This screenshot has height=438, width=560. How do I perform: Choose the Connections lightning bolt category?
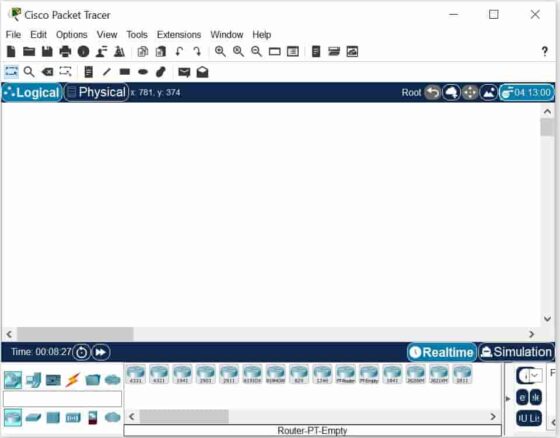[x=72, y=380]
